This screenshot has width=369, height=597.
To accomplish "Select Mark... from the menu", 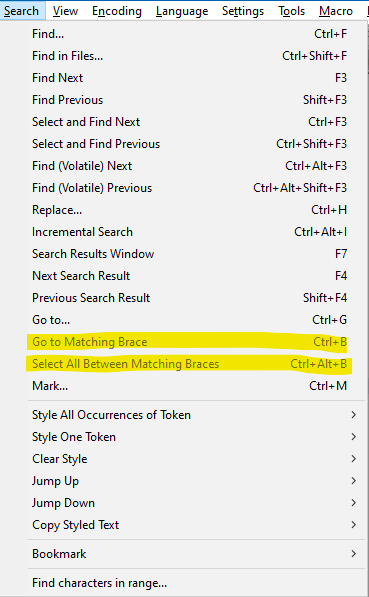I will 196,386.
